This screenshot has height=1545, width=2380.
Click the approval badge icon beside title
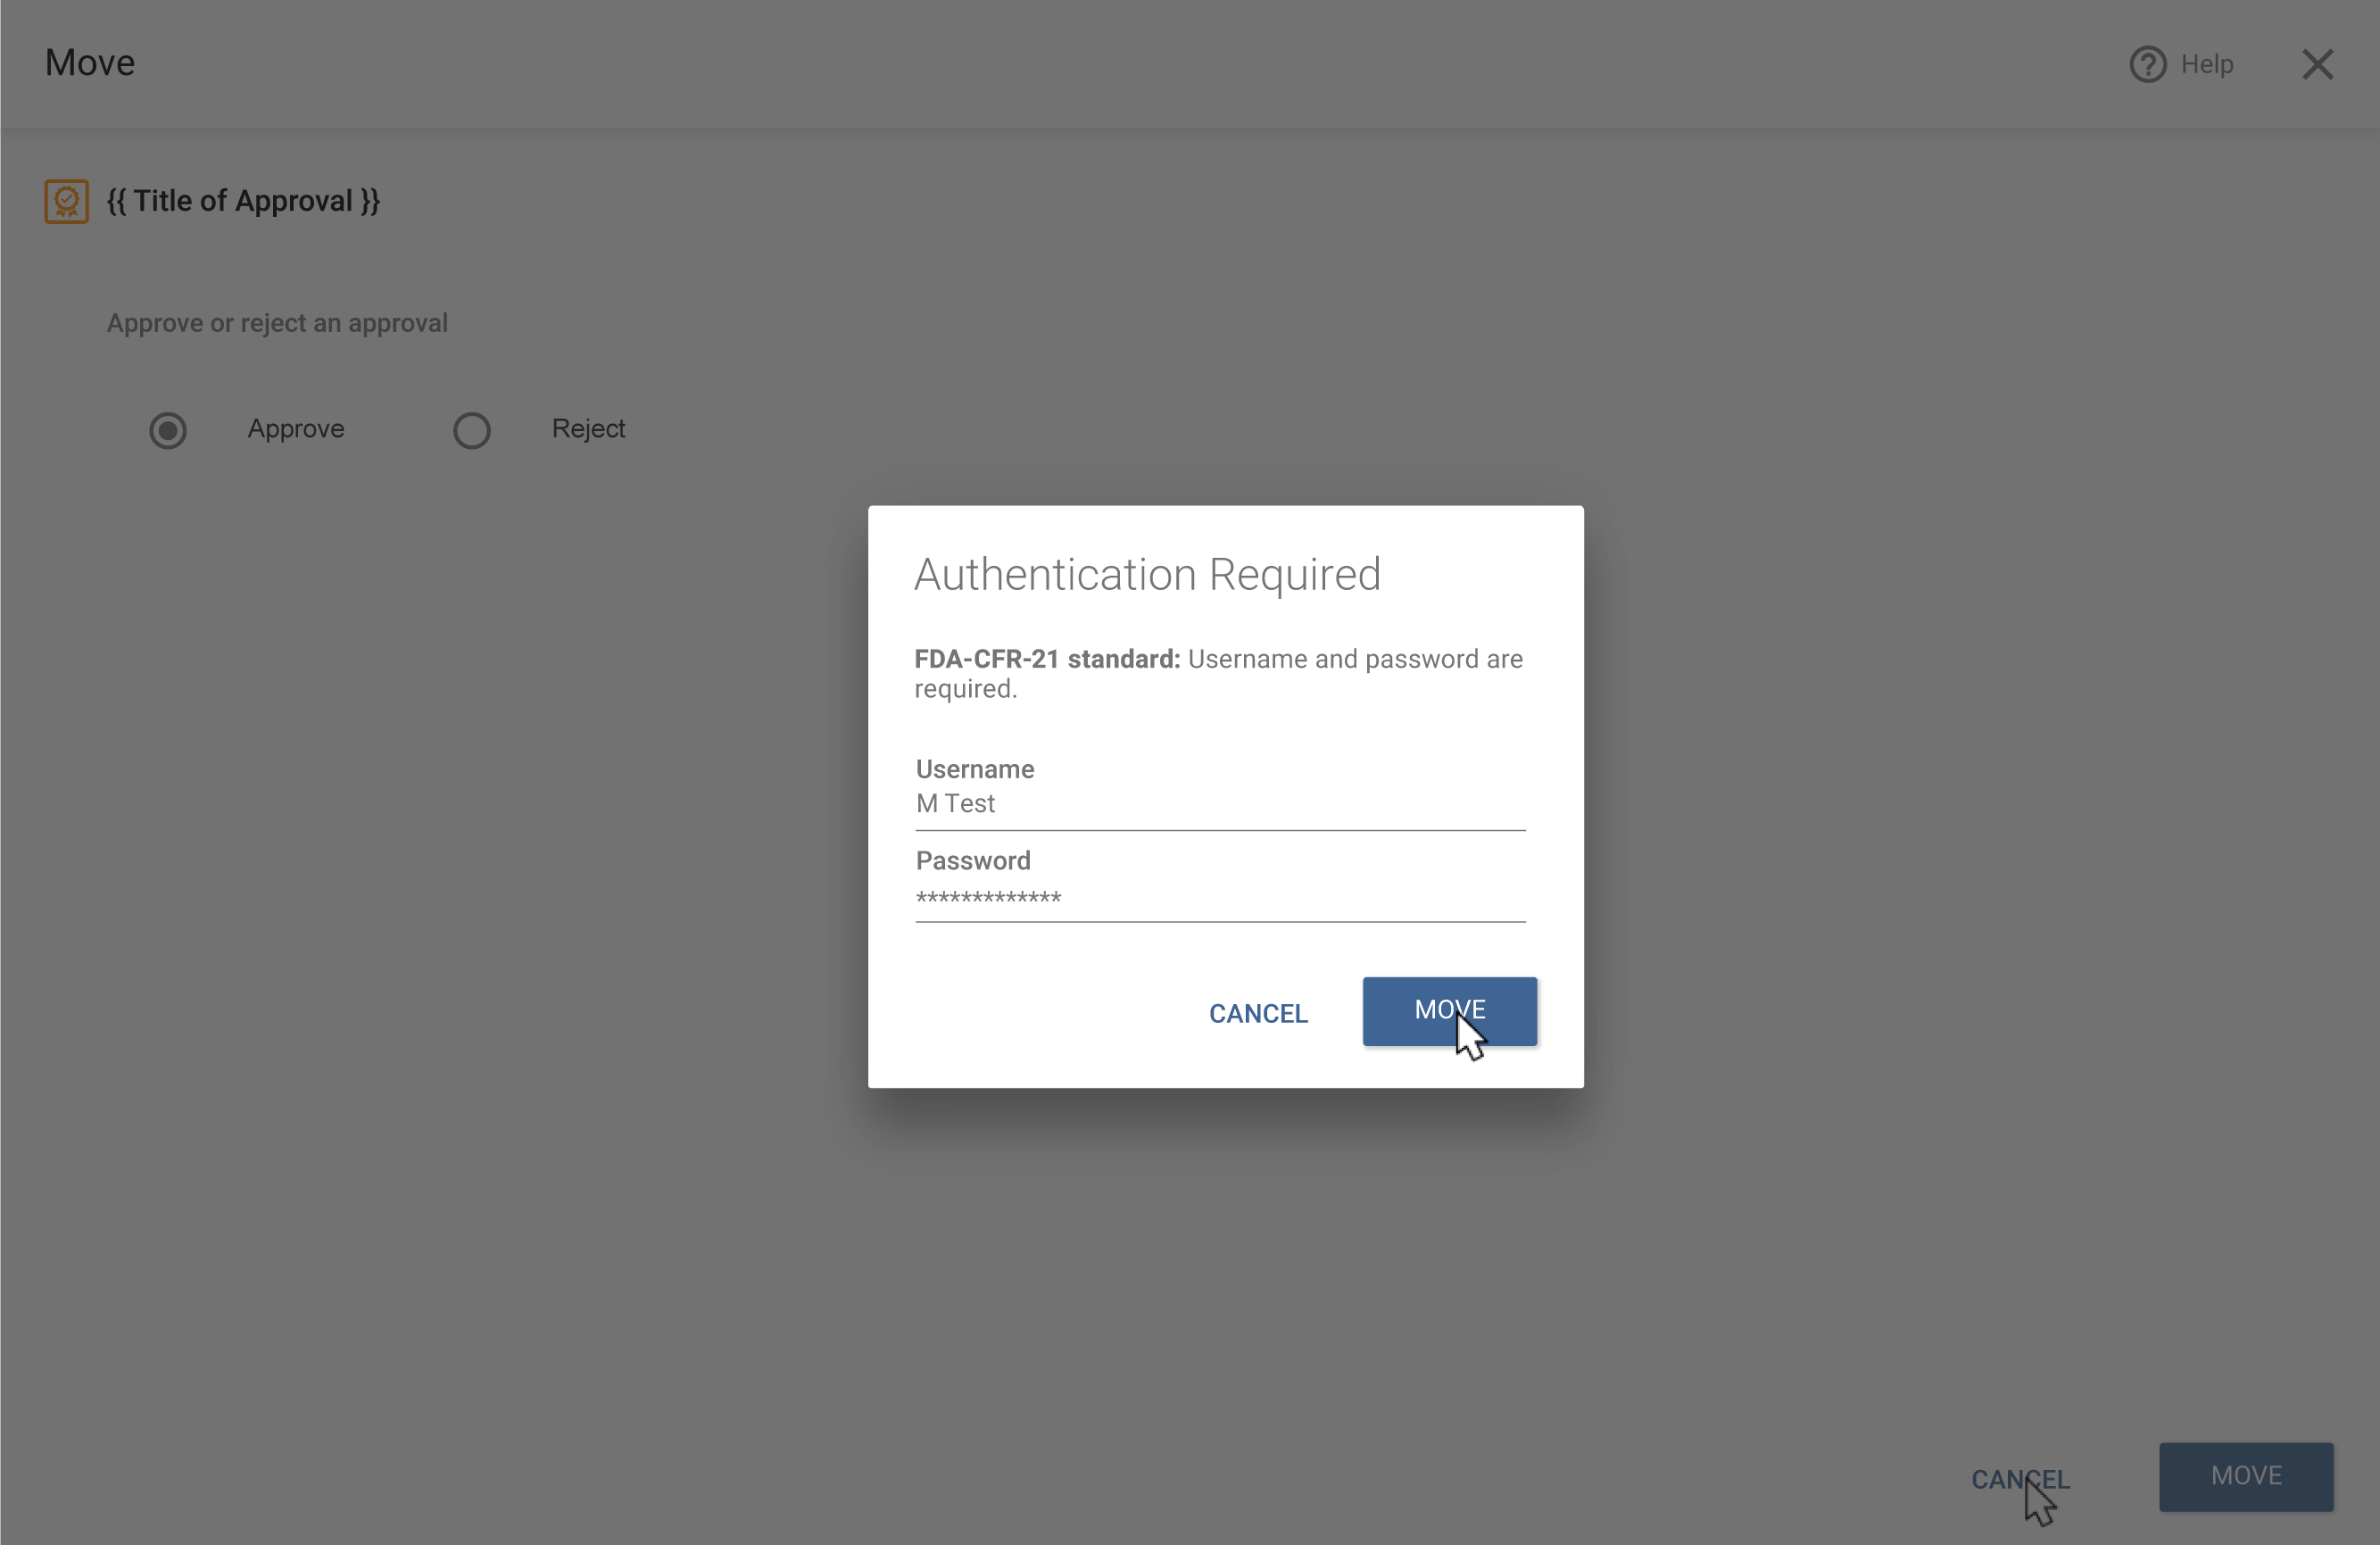67,201
